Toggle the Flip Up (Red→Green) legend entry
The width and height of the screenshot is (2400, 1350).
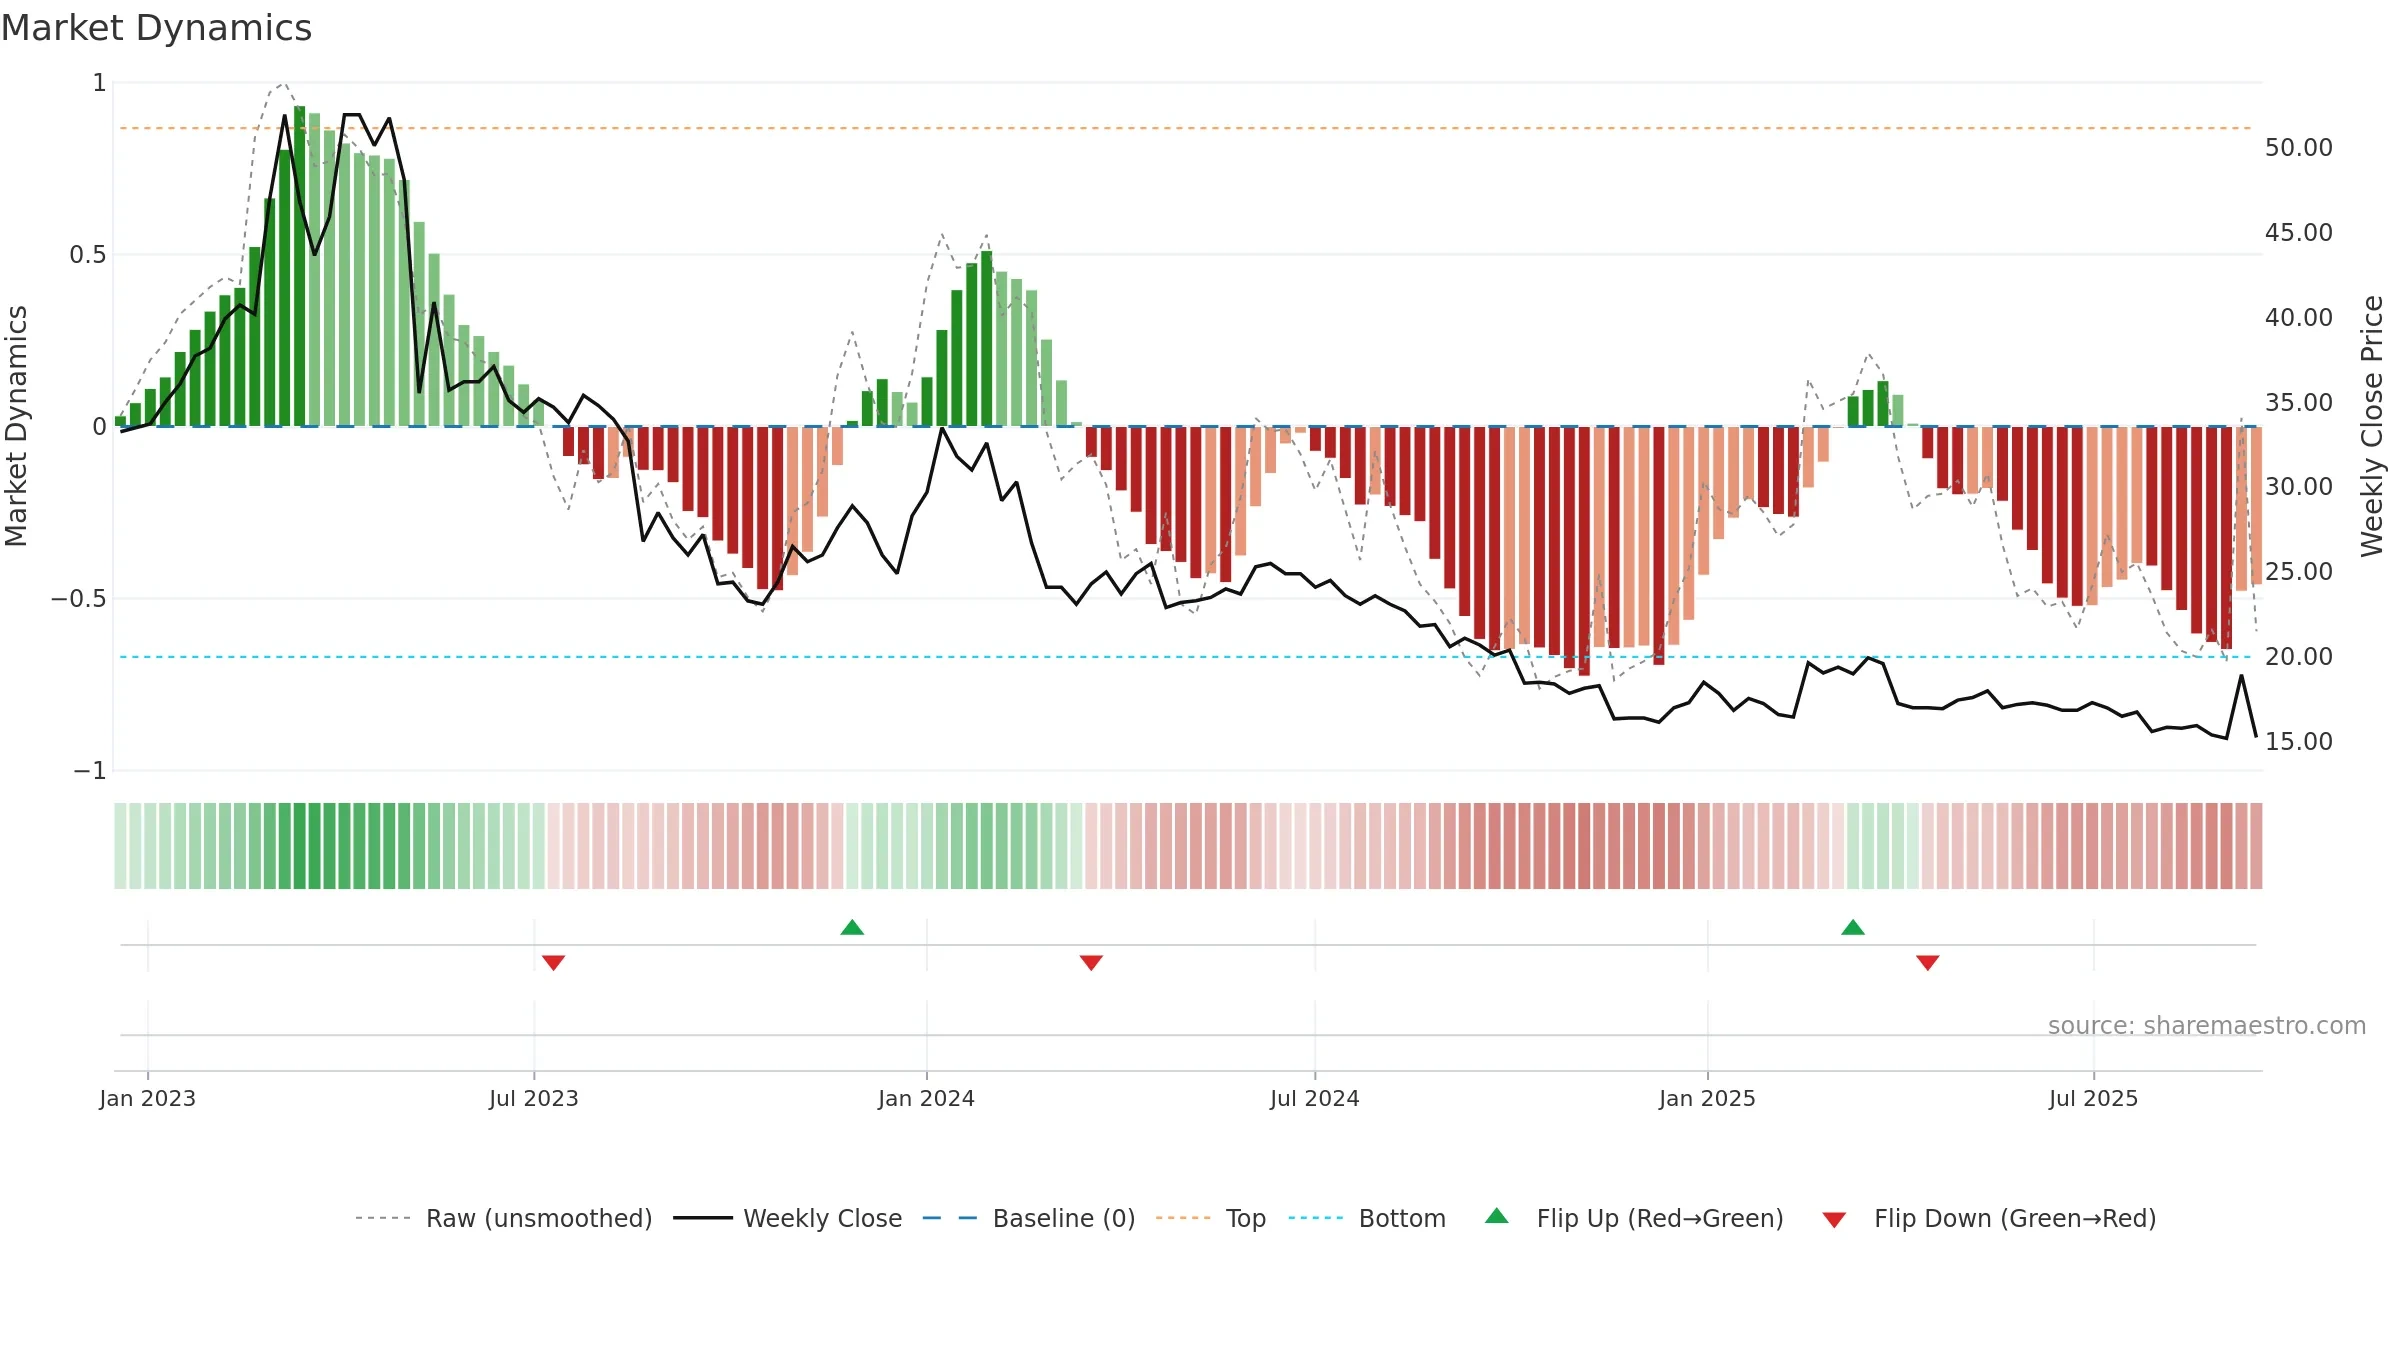point(1634,1218)
